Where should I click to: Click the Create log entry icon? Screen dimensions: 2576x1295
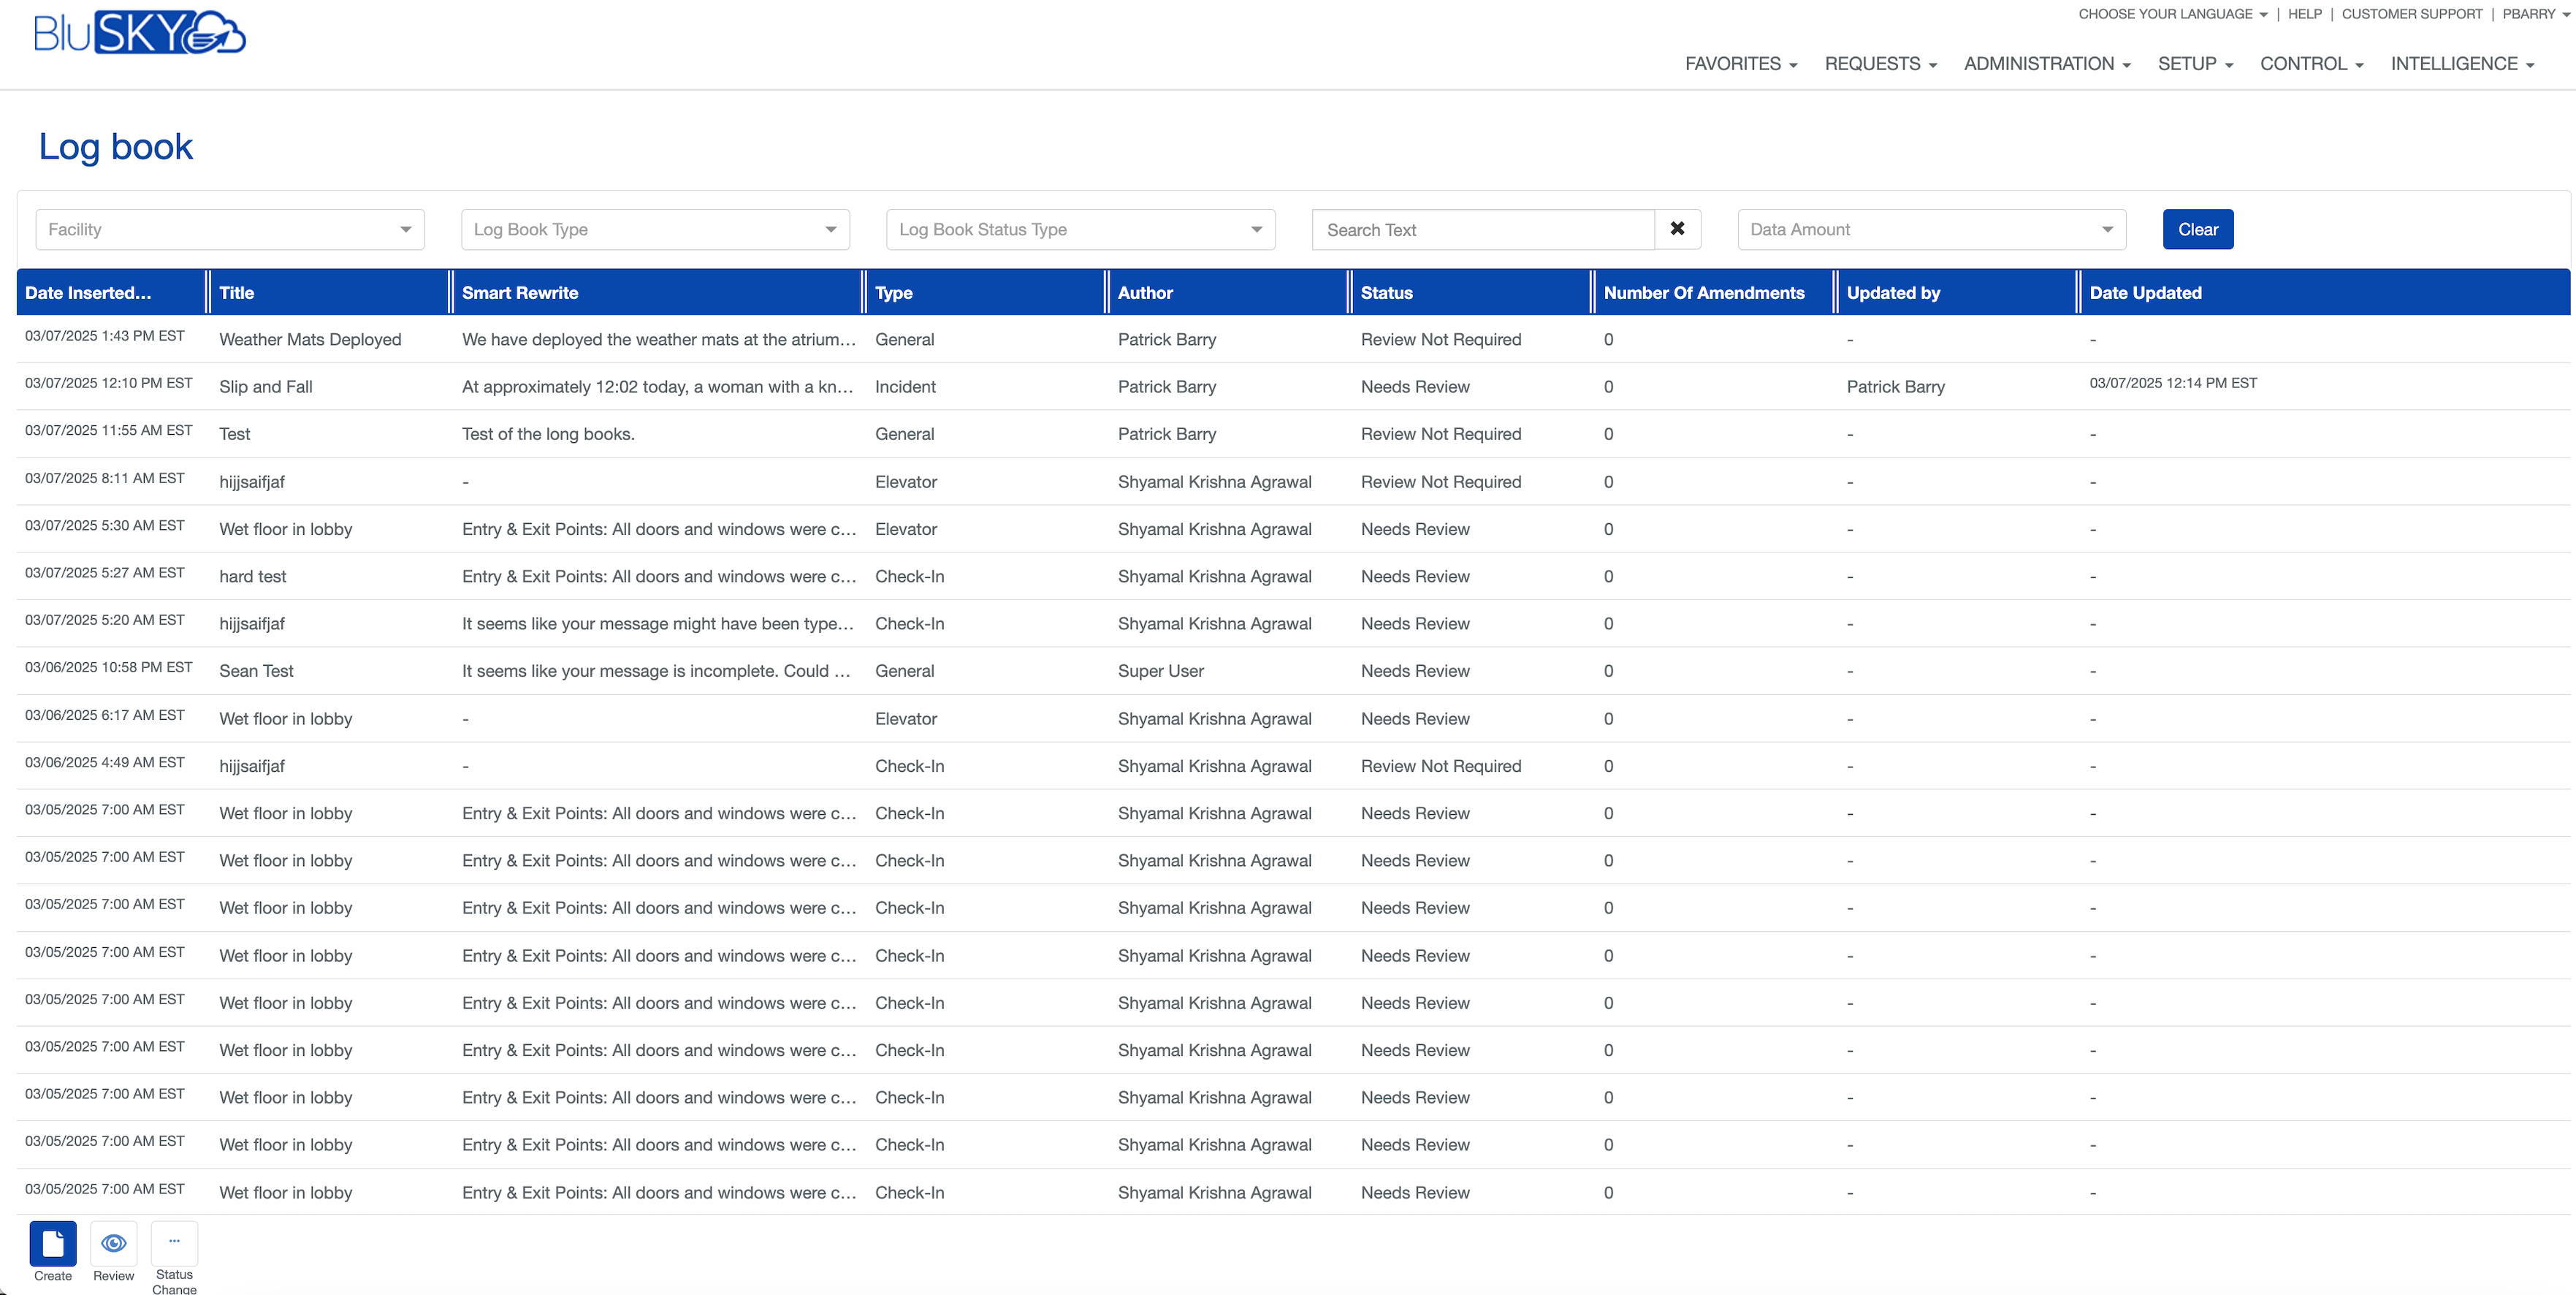coord(53,1243)
